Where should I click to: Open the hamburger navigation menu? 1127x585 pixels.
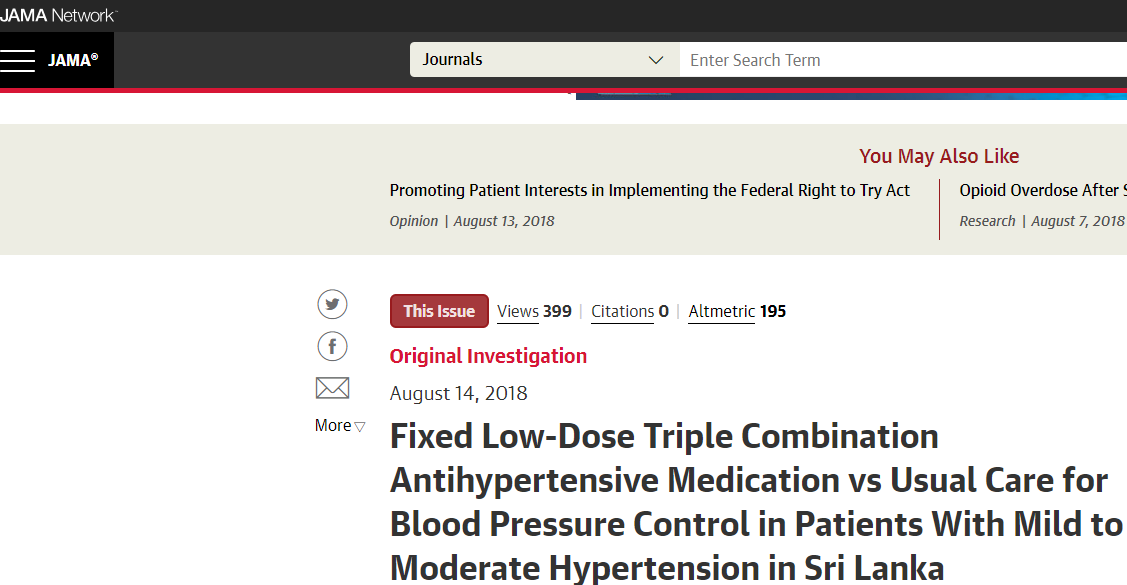click(17, 60)
